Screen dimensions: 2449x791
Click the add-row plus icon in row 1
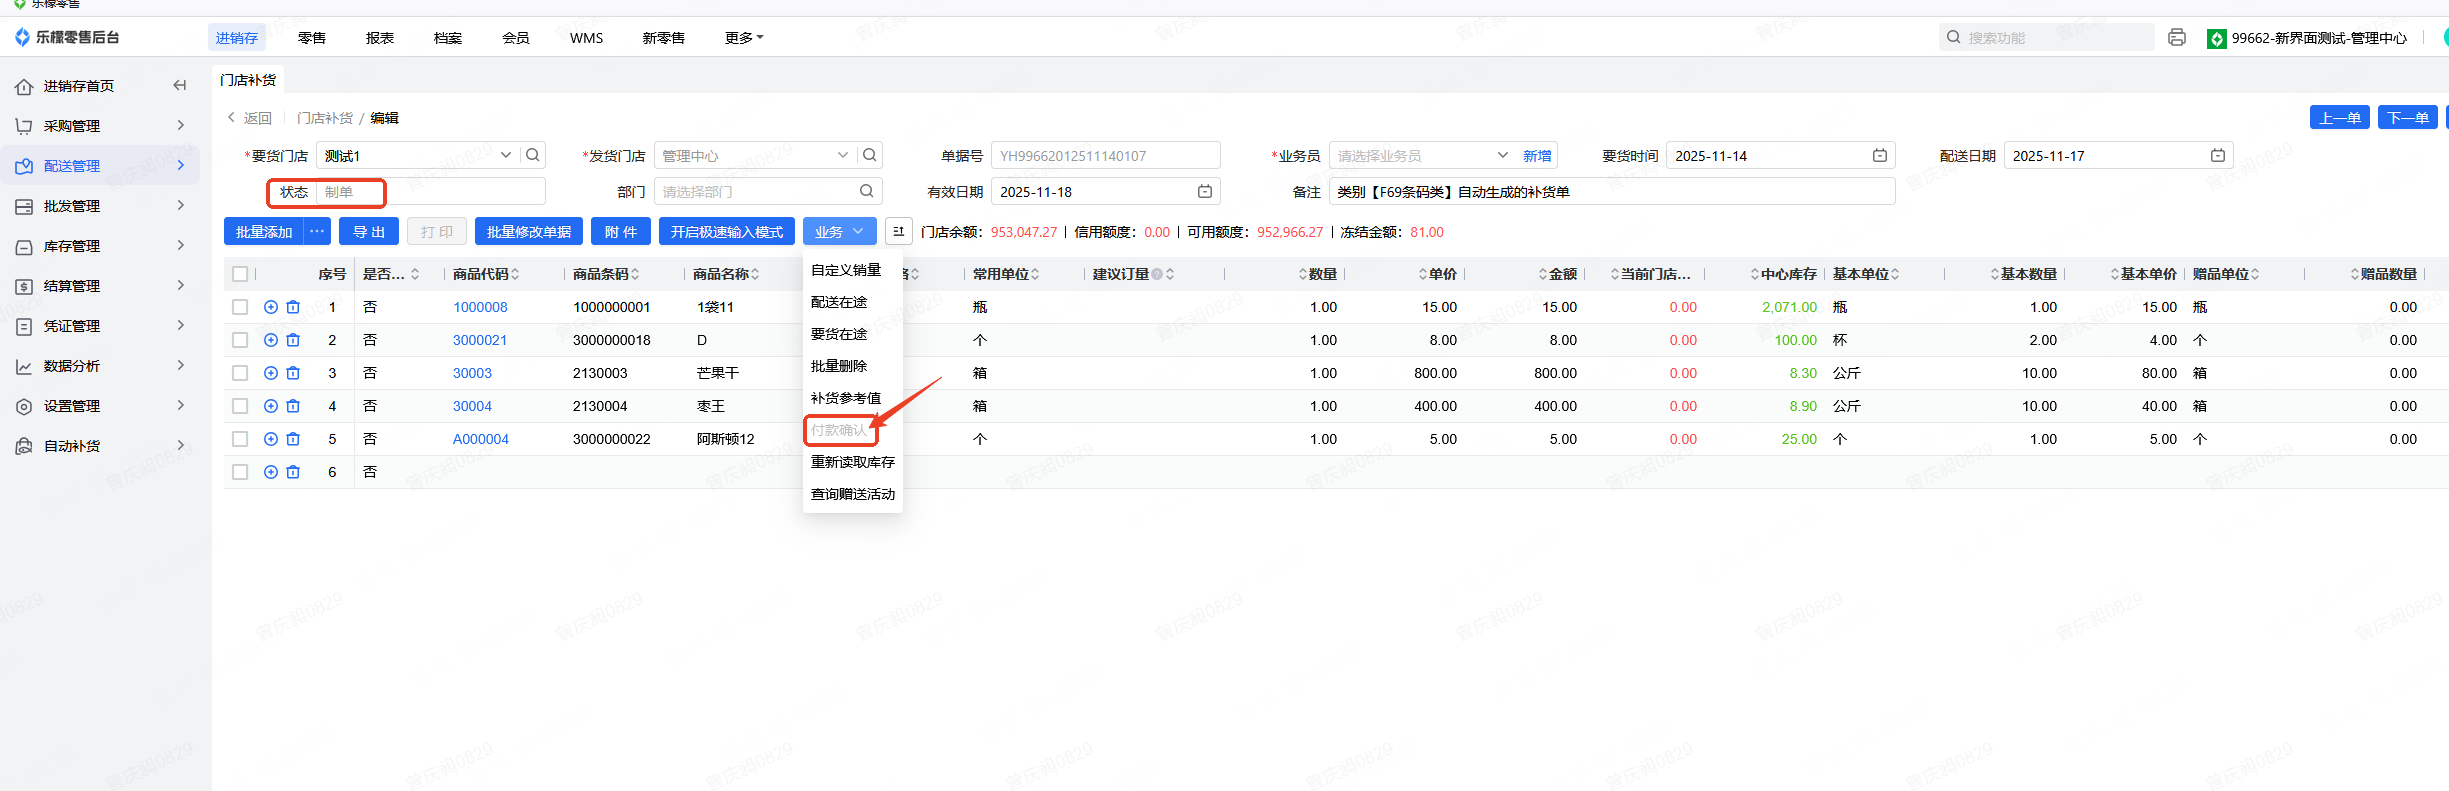tap(271, 307)
